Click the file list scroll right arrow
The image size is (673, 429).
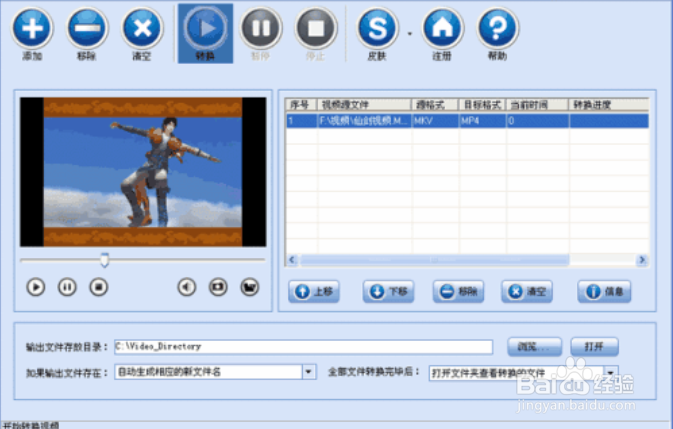642,260
